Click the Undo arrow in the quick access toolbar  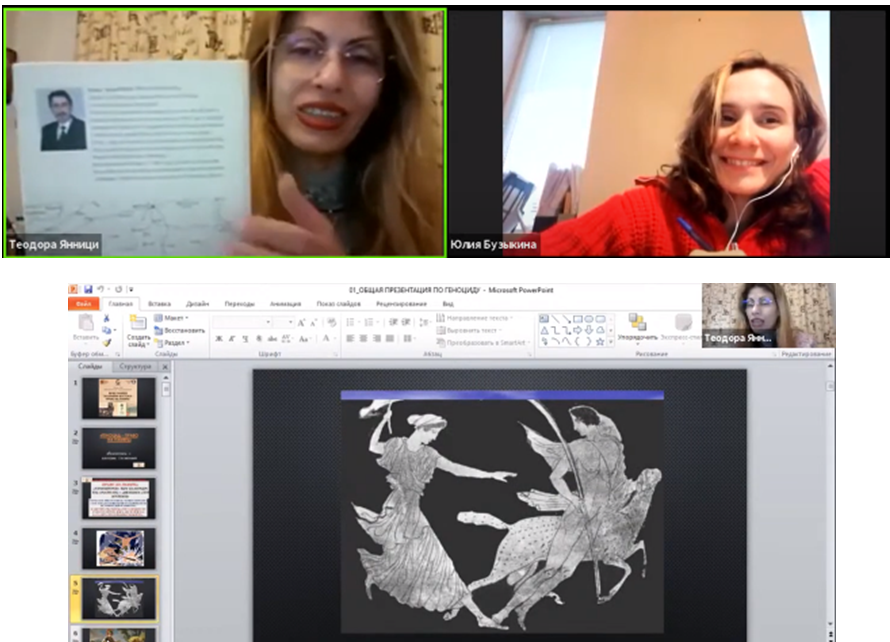click(100, 289)
